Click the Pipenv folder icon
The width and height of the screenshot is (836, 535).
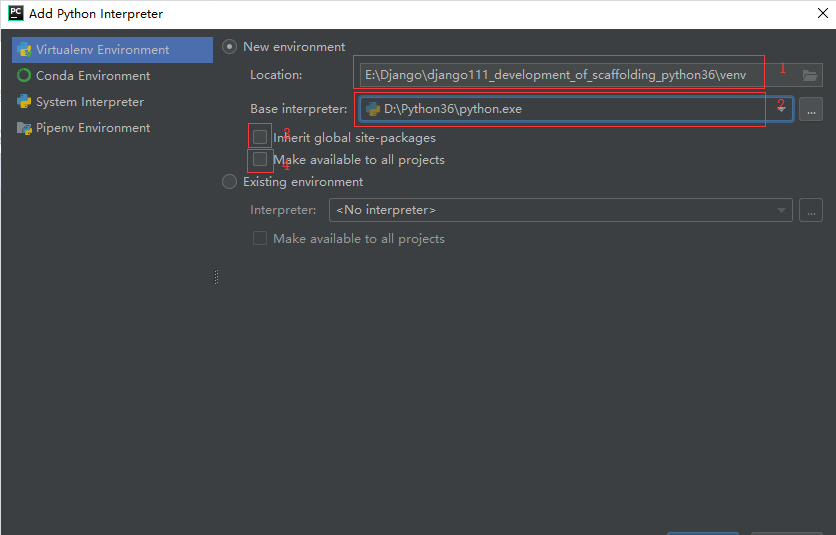coord(24,128)
